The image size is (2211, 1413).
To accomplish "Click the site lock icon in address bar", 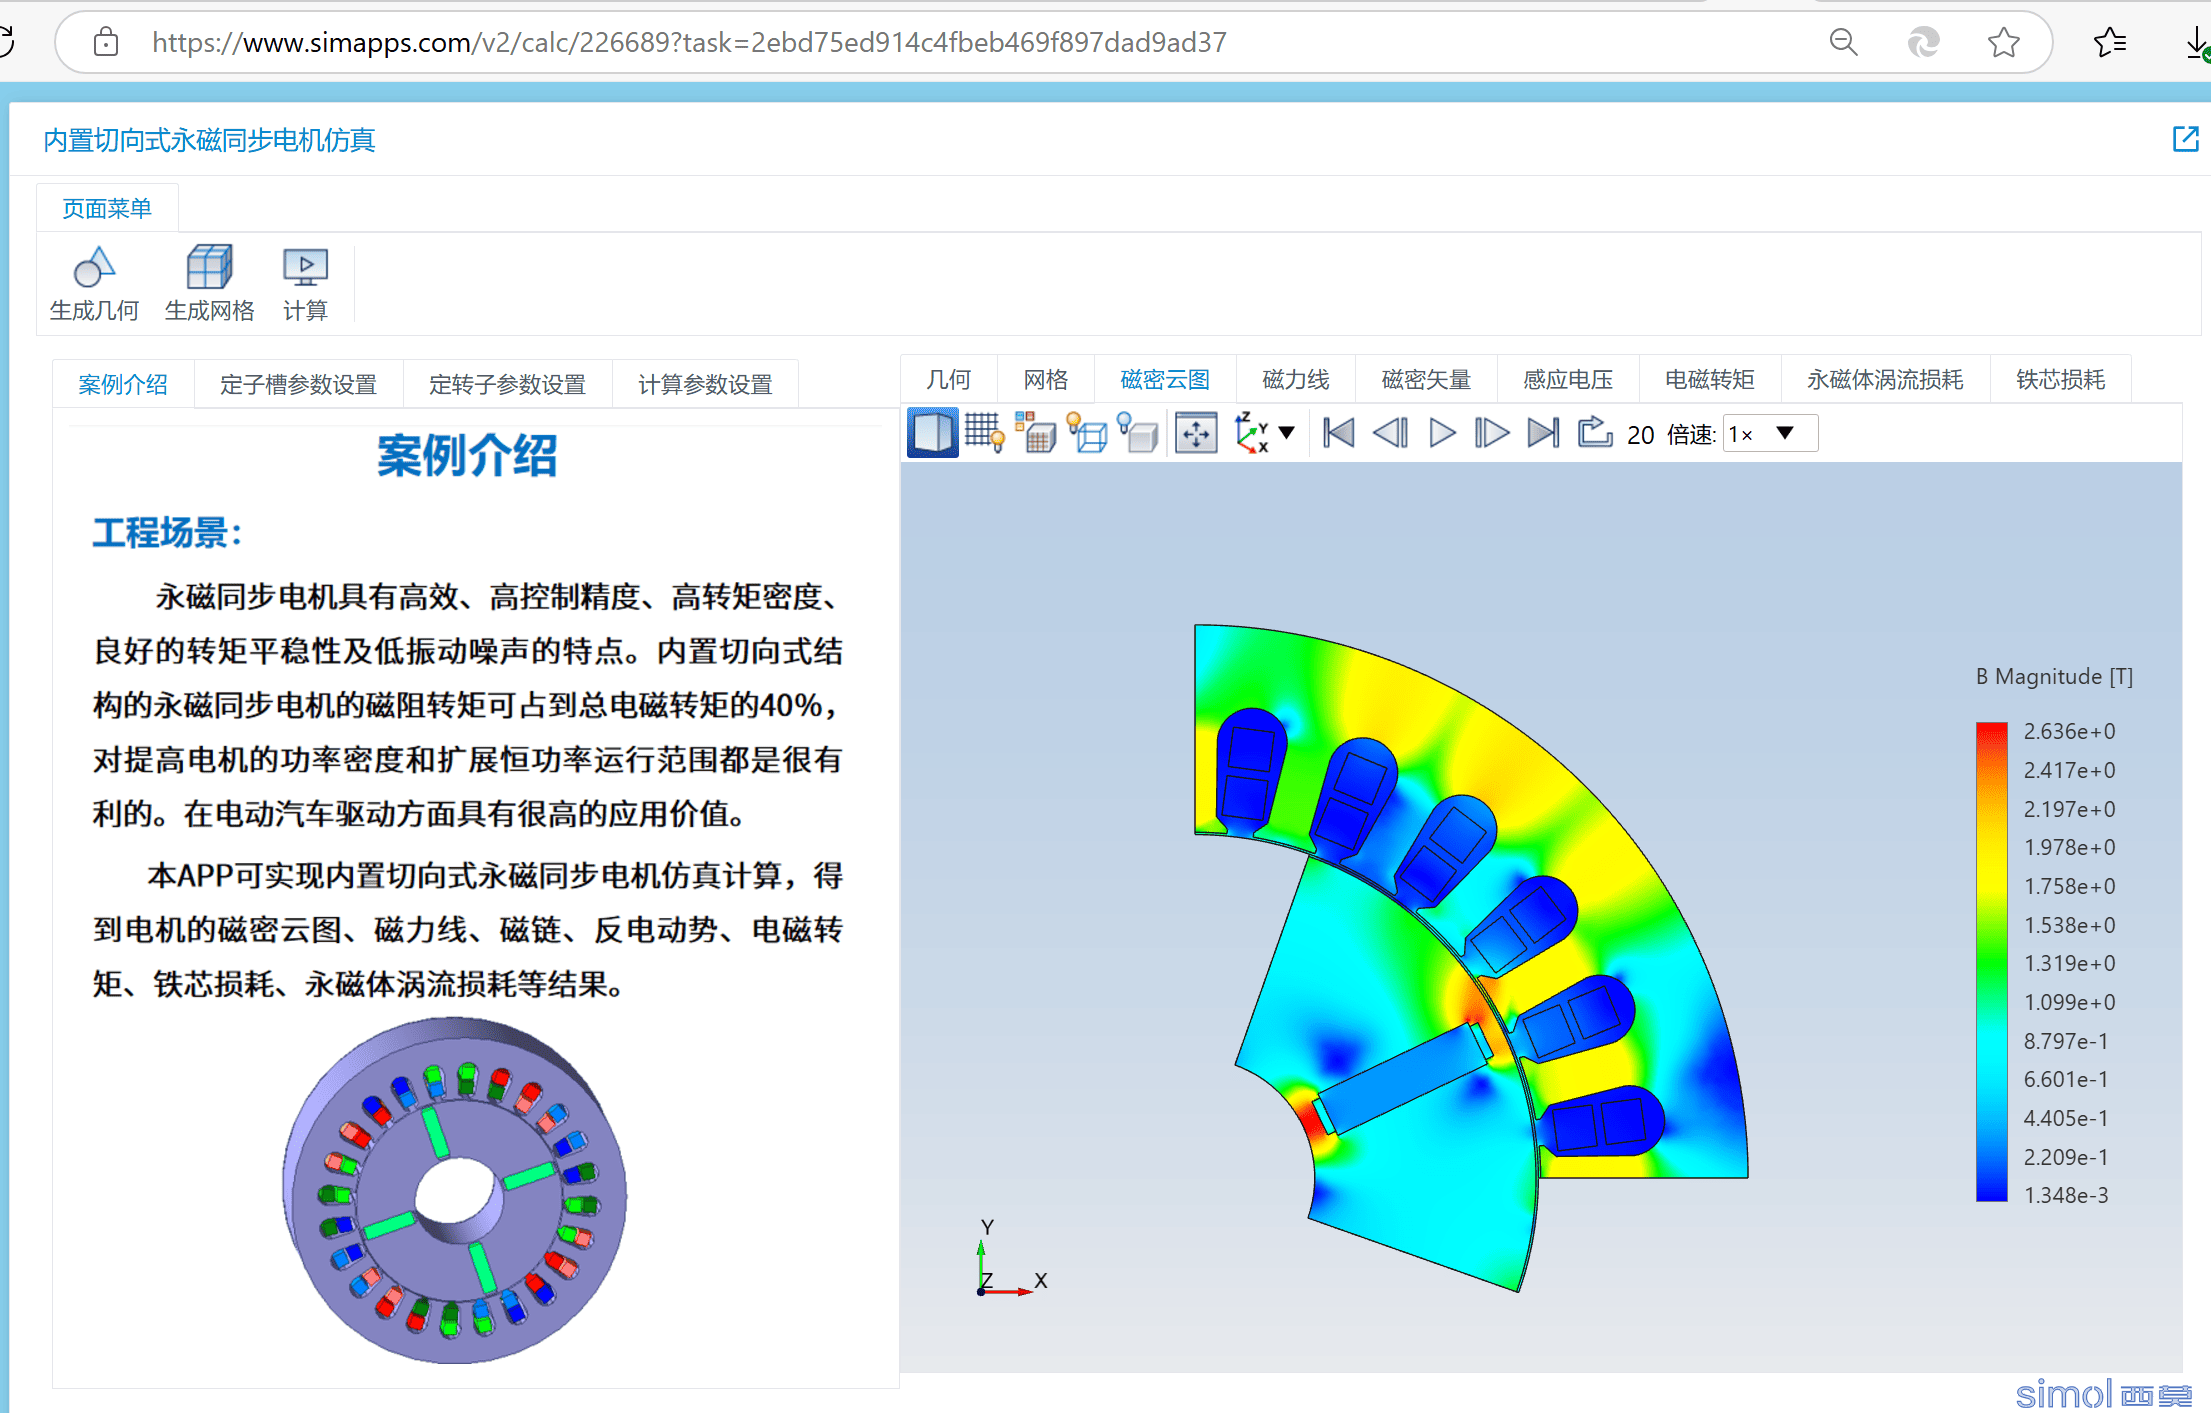I will pos(106,42).
